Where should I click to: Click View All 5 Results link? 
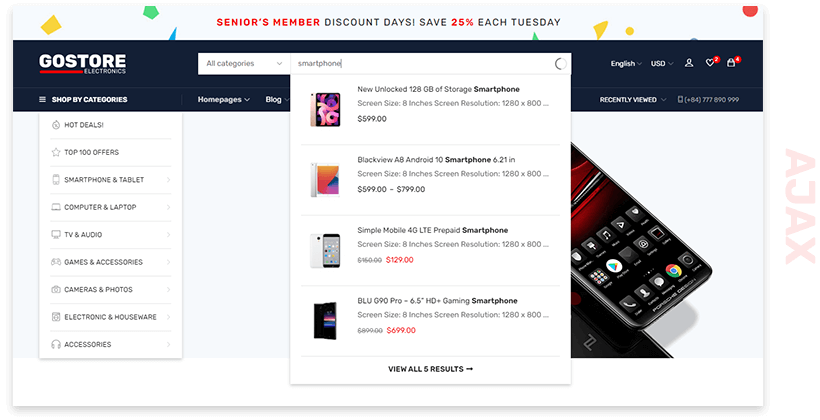(x=430, y=369)
